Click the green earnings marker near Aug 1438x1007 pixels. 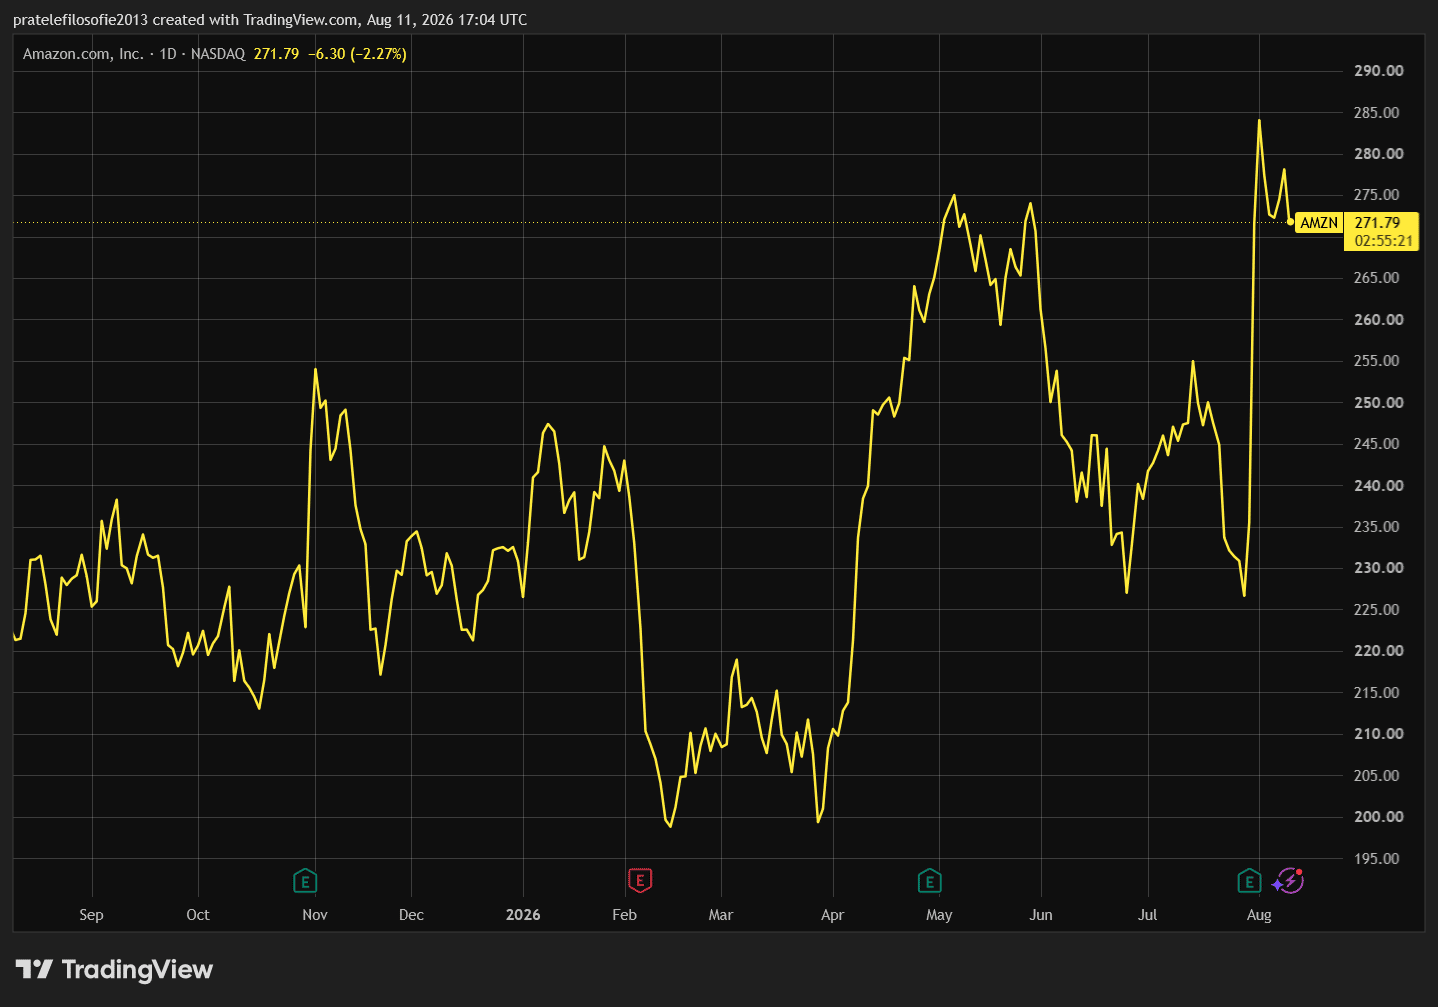click(x=1249, y=881)
